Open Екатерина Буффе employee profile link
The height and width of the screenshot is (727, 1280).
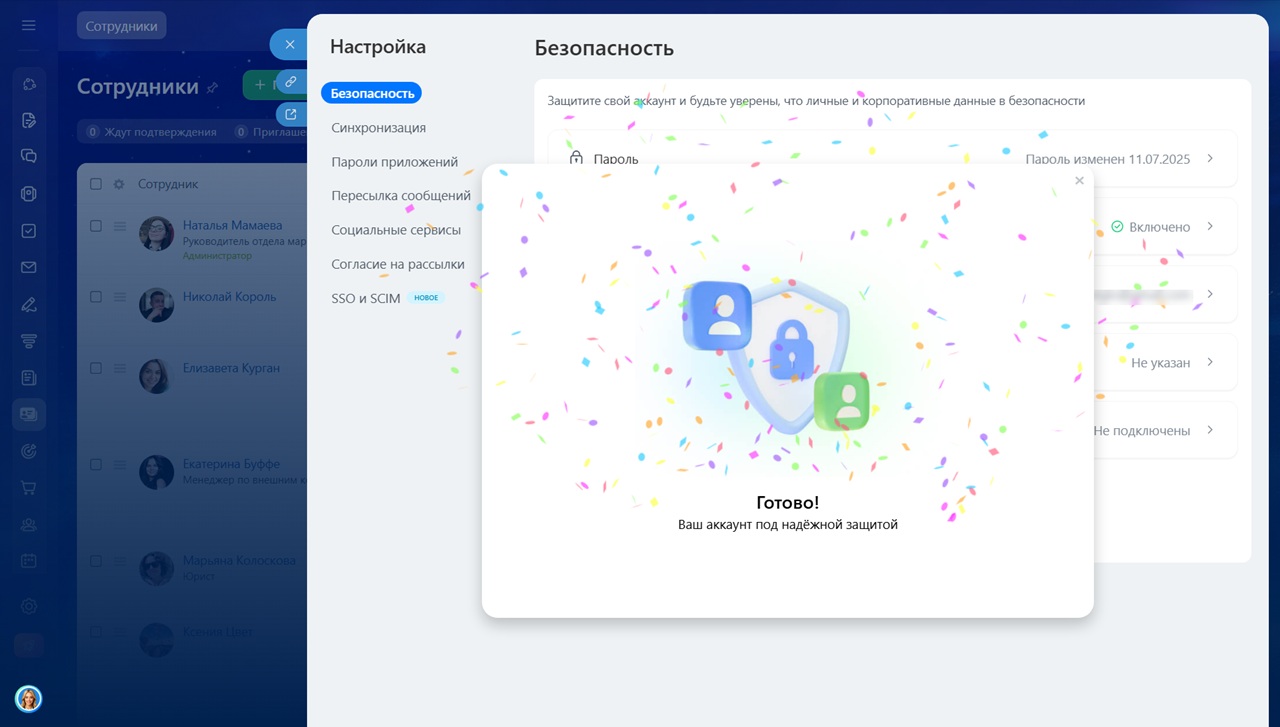[x=231, y=464]
